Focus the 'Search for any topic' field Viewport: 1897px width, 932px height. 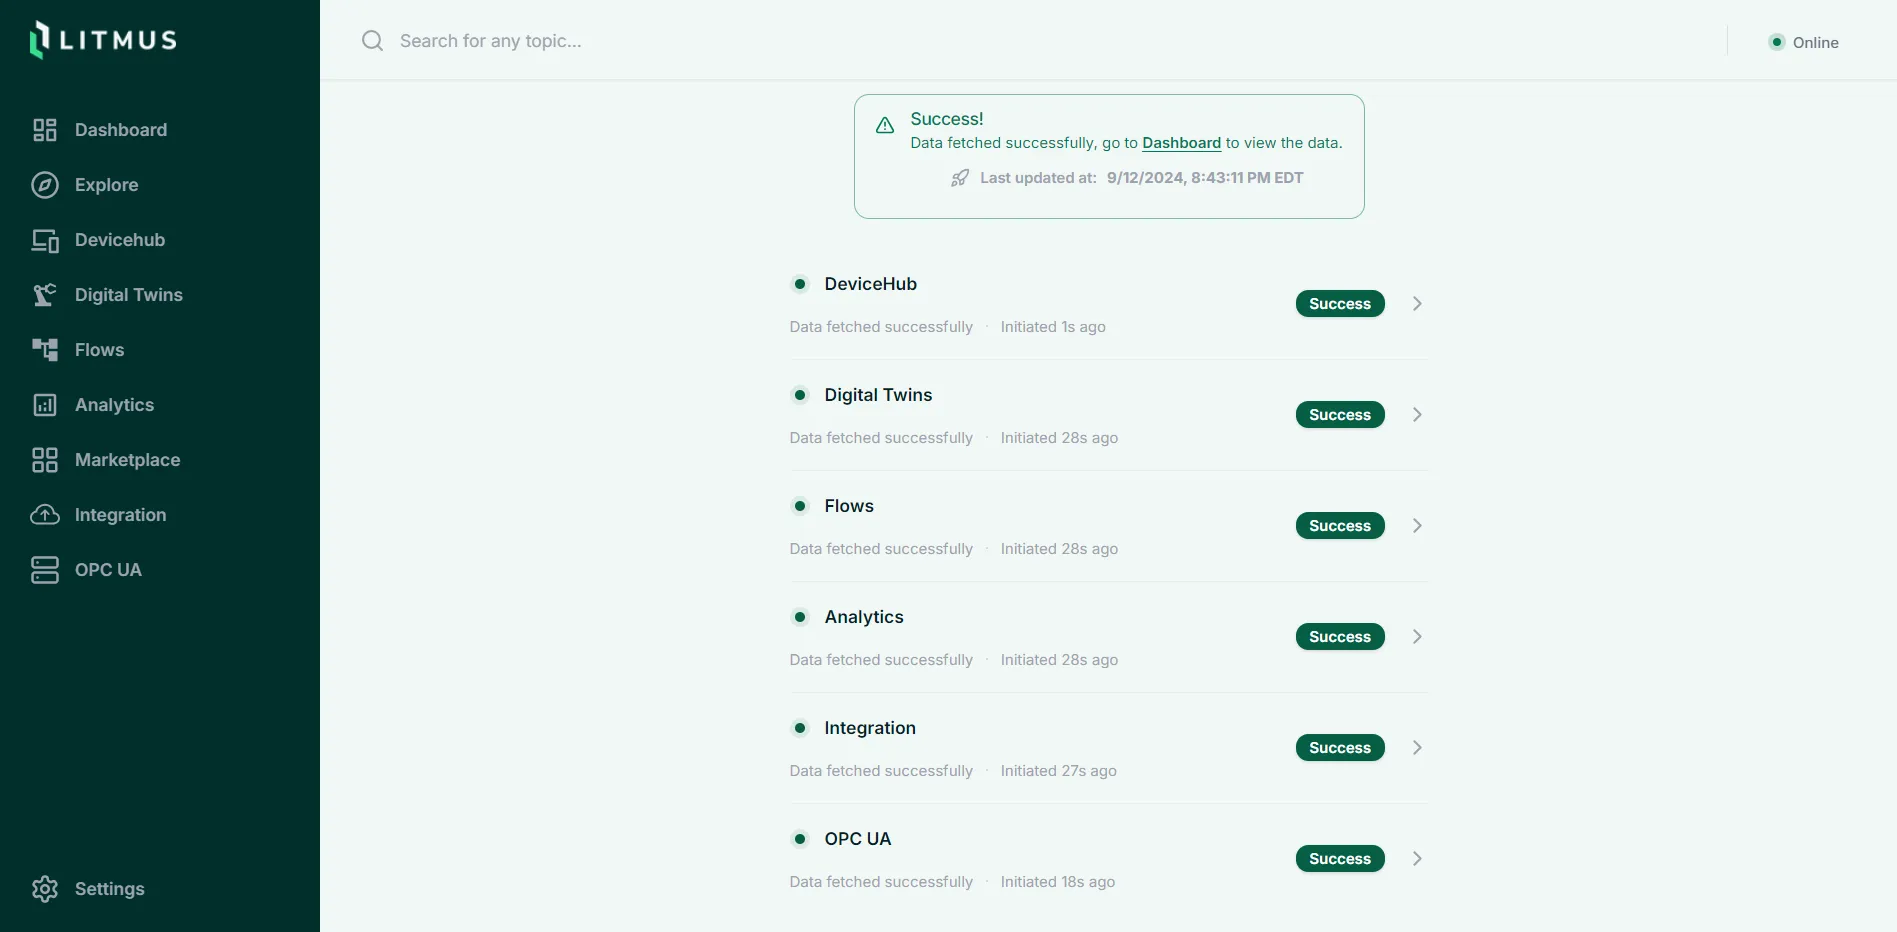click(x=1040, y=41)
